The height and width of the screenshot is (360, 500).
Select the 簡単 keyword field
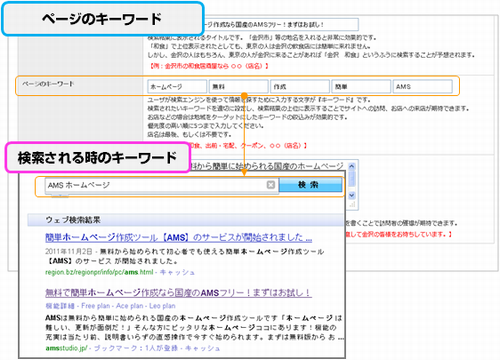[x=361, y=87]
